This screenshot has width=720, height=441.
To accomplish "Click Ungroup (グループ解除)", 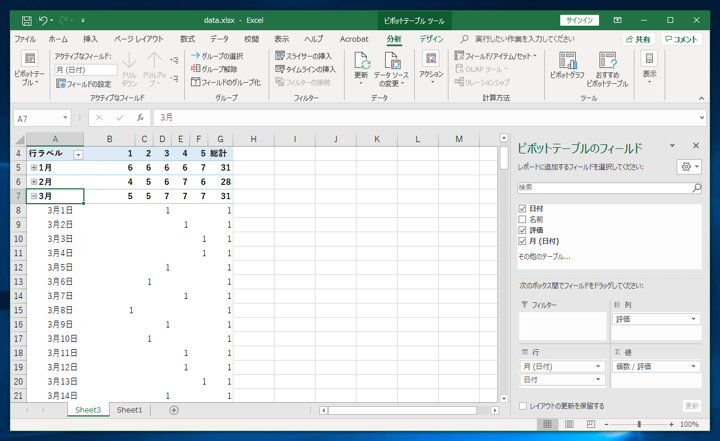I will 214,69.
